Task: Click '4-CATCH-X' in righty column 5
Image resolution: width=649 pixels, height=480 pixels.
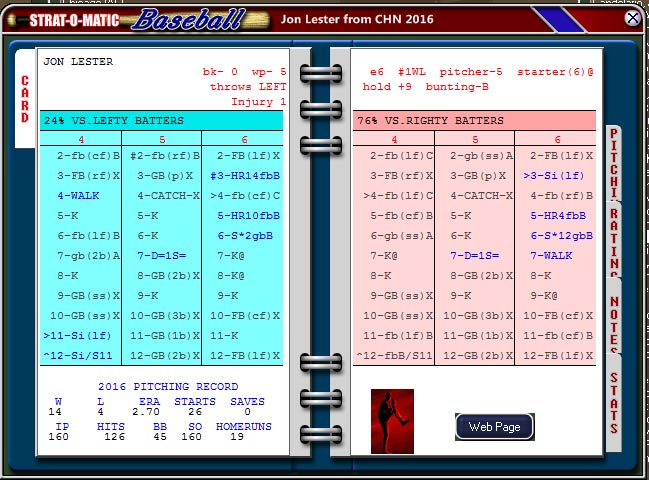Action: pos(482,196)
